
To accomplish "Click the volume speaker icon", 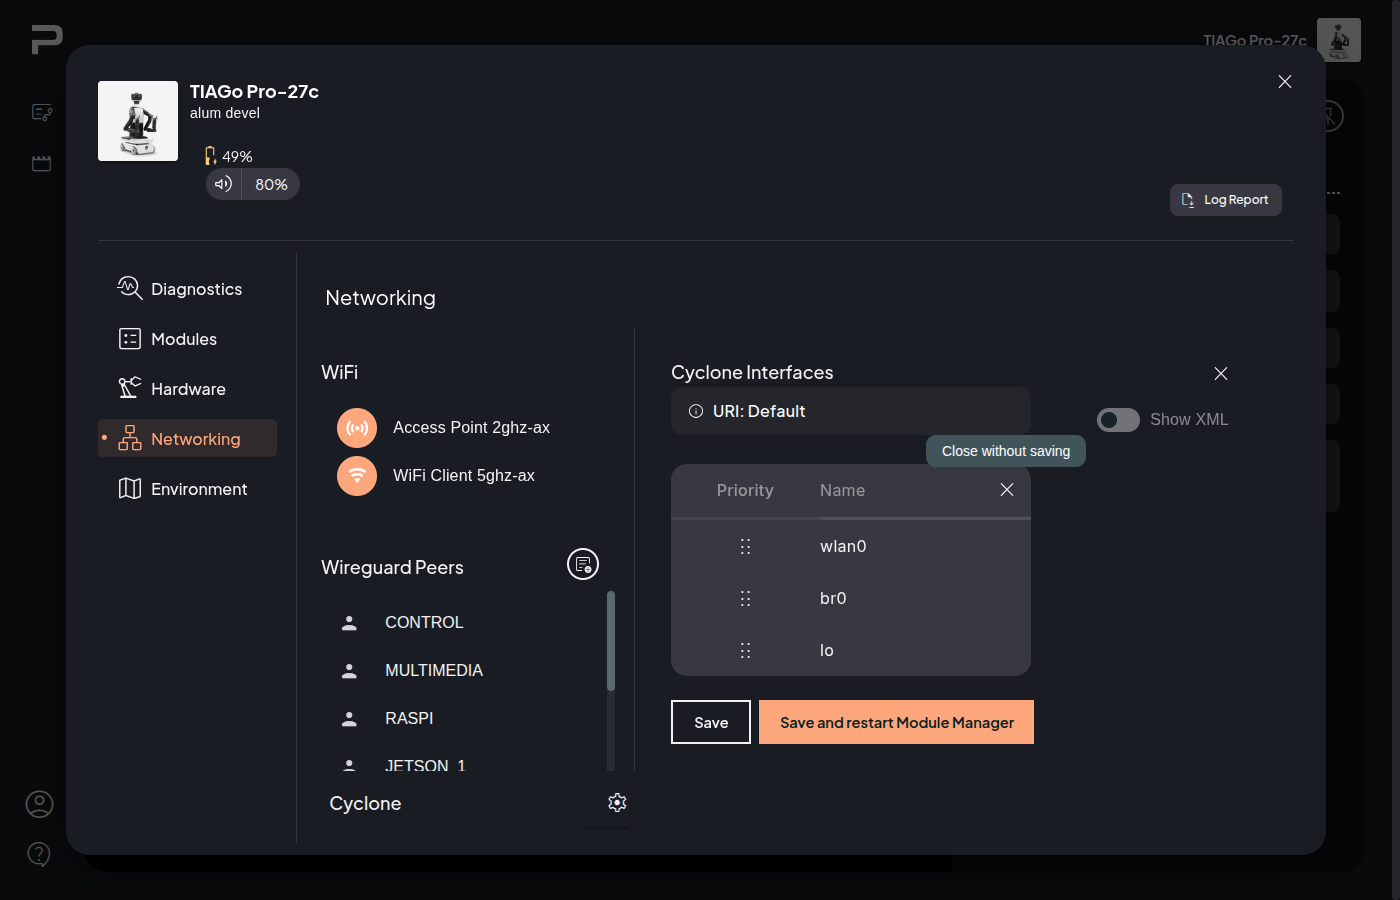I will click(x=223, y=184).
